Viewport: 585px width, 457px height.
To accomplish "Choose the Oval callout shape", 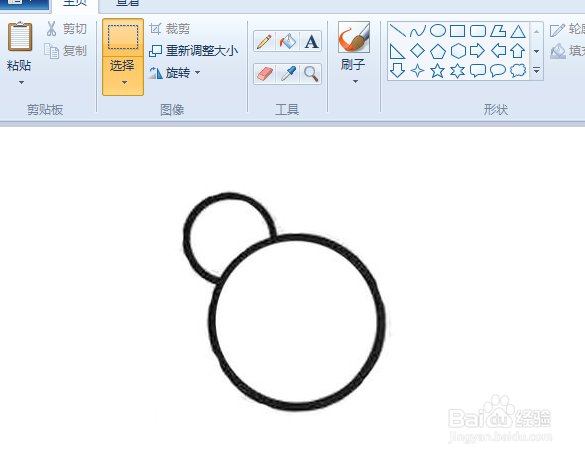I will [x=498, y=70].
